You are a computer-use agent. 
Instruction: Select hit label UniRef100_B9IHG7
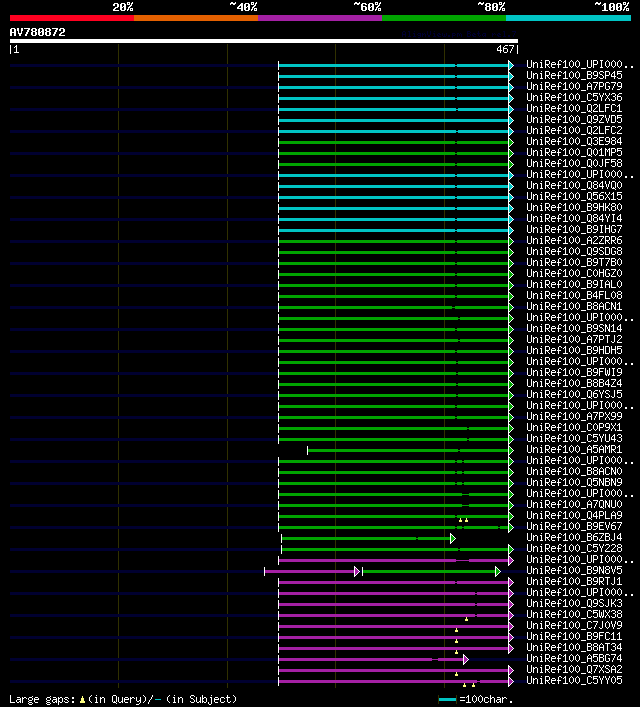574,229
